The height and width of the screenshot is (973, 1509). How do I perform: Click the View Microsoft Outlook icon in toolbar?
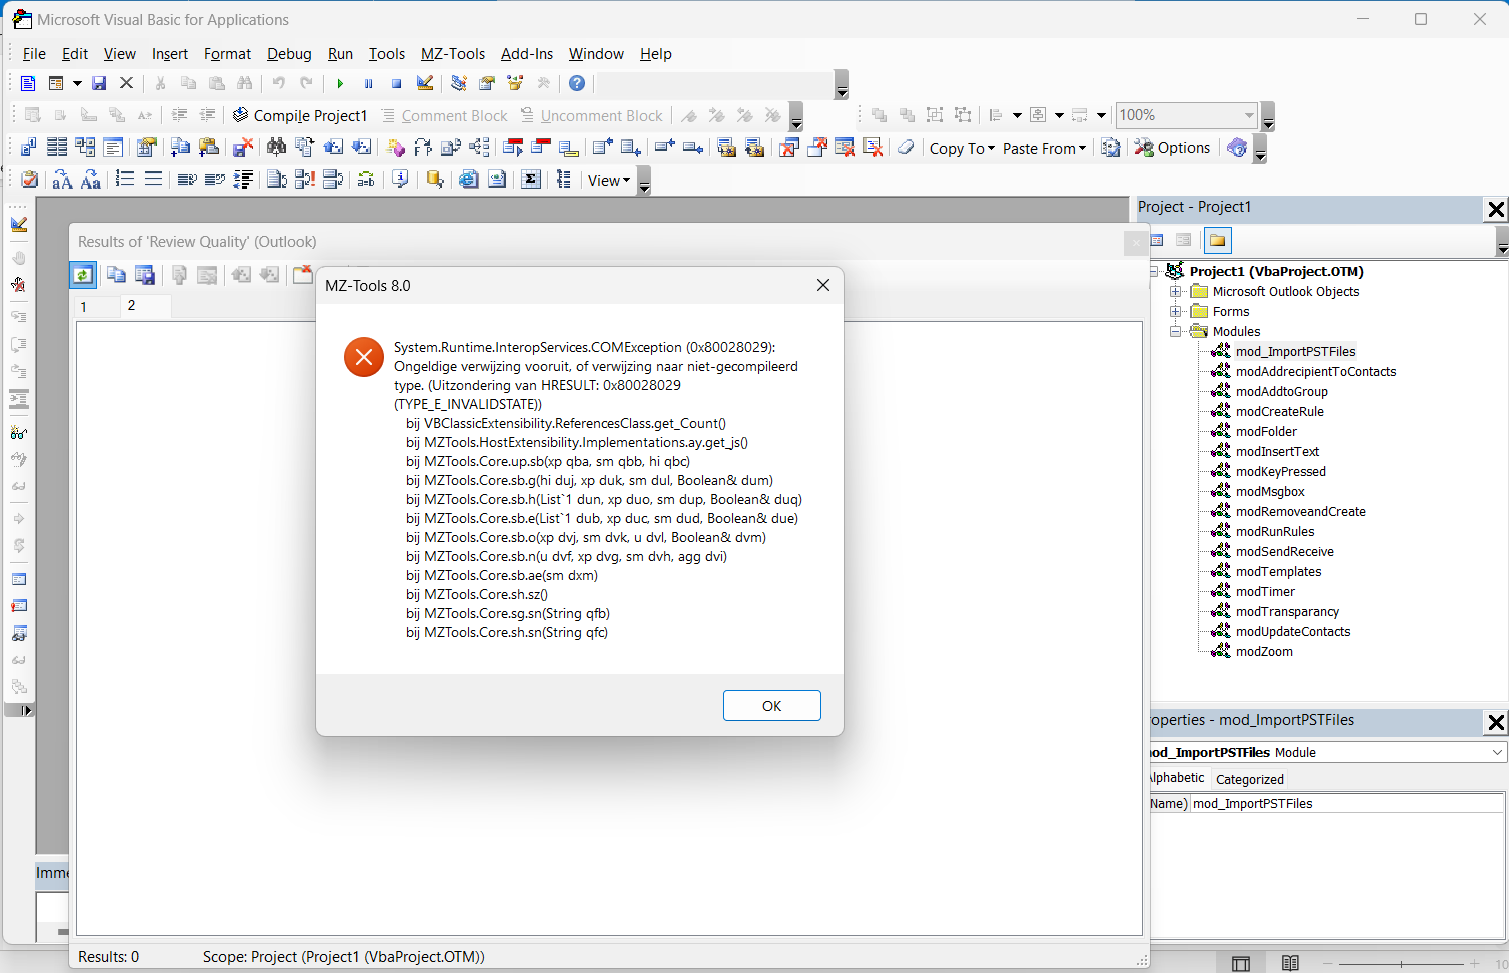click(28, 83)
